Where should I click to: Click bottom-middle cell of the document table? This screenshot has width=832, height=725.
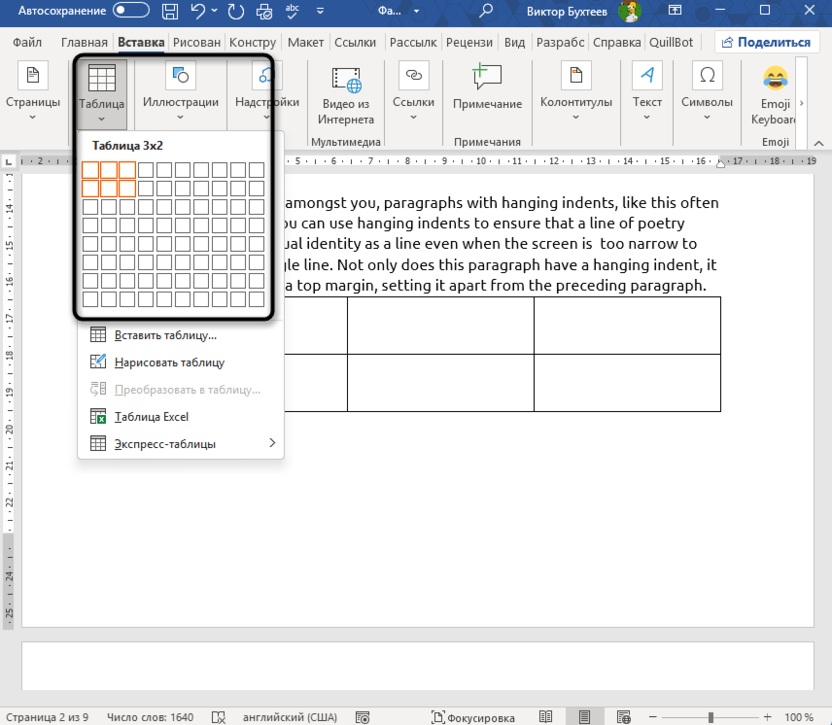click(x=440, y=383)
